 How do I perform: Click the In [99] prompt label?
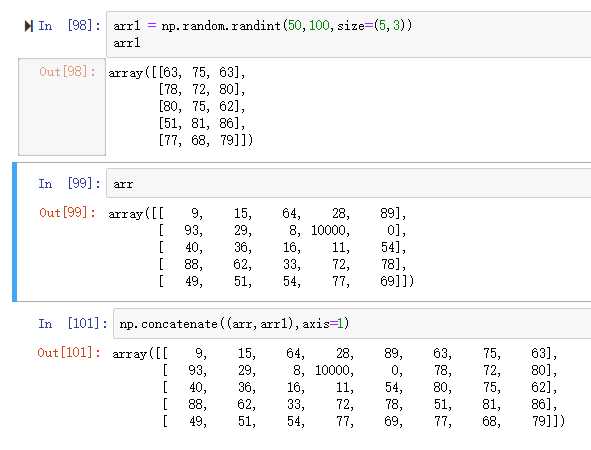[x=69, y=184]
